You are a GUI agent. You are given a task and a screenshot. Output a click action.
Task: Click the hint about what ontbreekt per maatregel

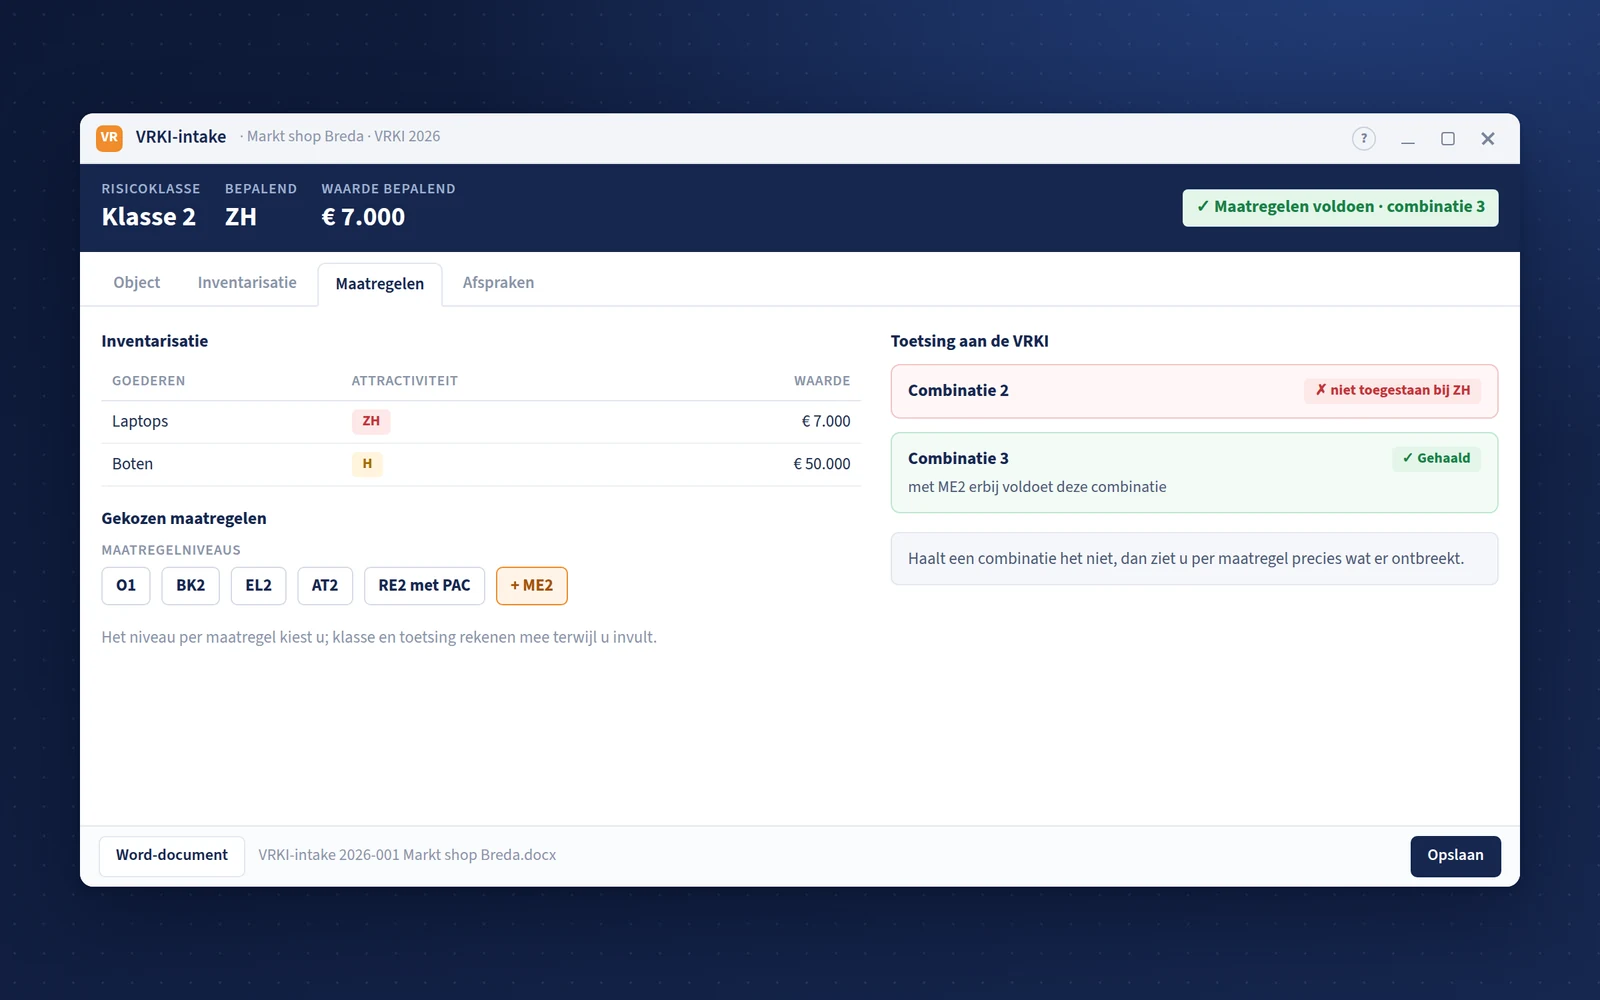coord(1194,559)
